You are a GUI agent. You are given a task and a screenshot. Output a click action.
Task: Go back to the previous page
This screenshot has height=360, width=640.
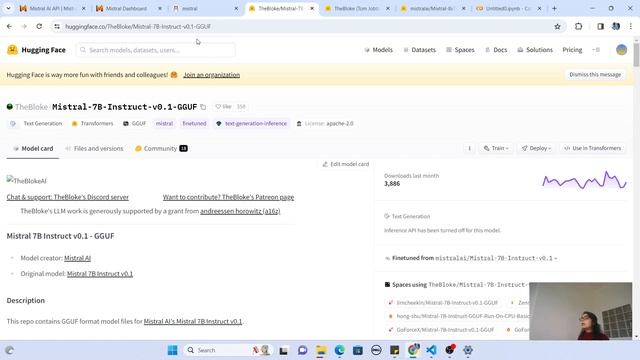[x=9, y=27]
